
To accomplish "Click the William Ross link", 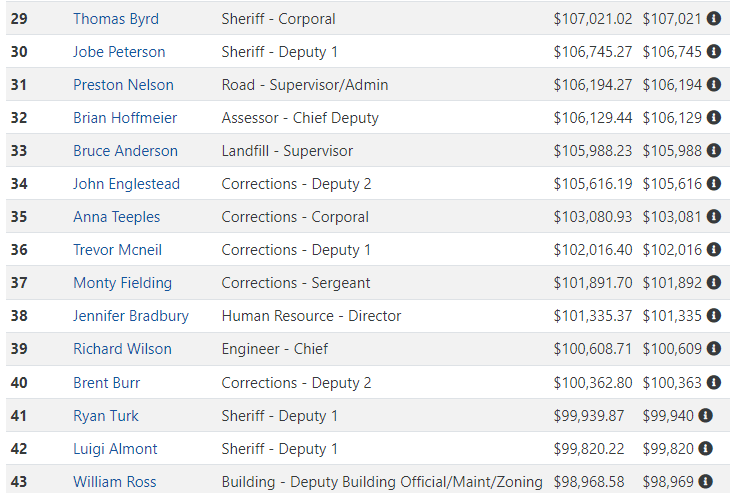I will pos(115,481).
